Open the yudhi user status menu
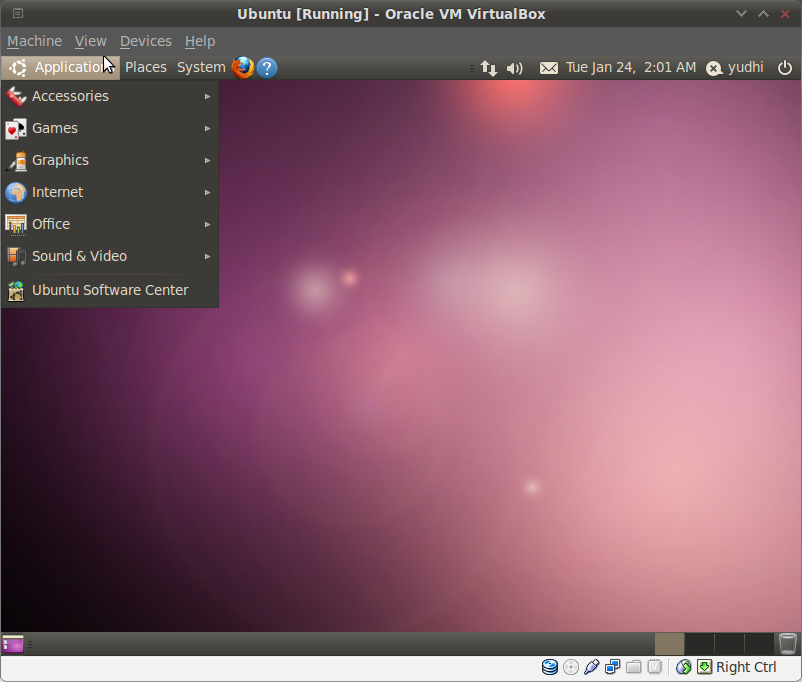 tap(735, 68)
